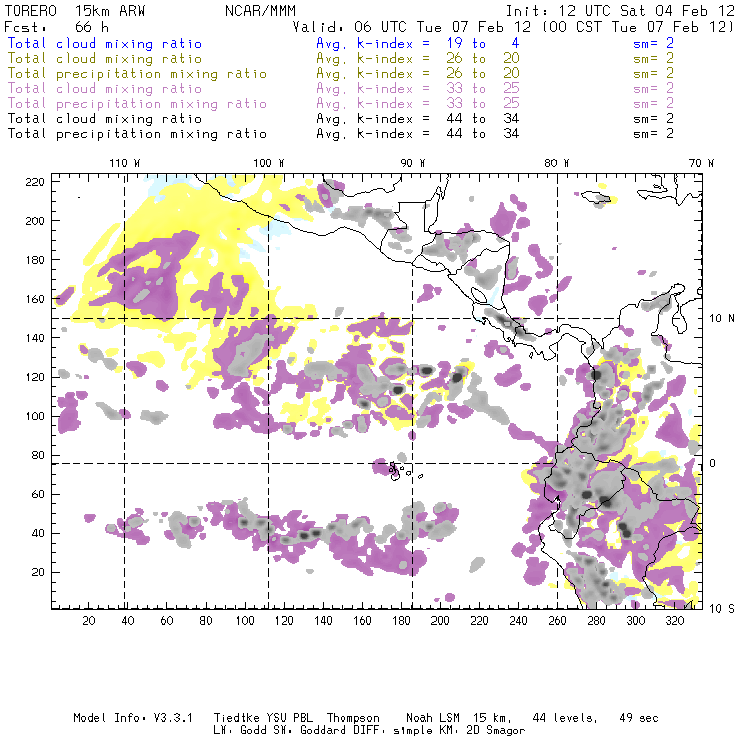Click the 'Model Info: V3.3.1' footer text

coord(133,718)
